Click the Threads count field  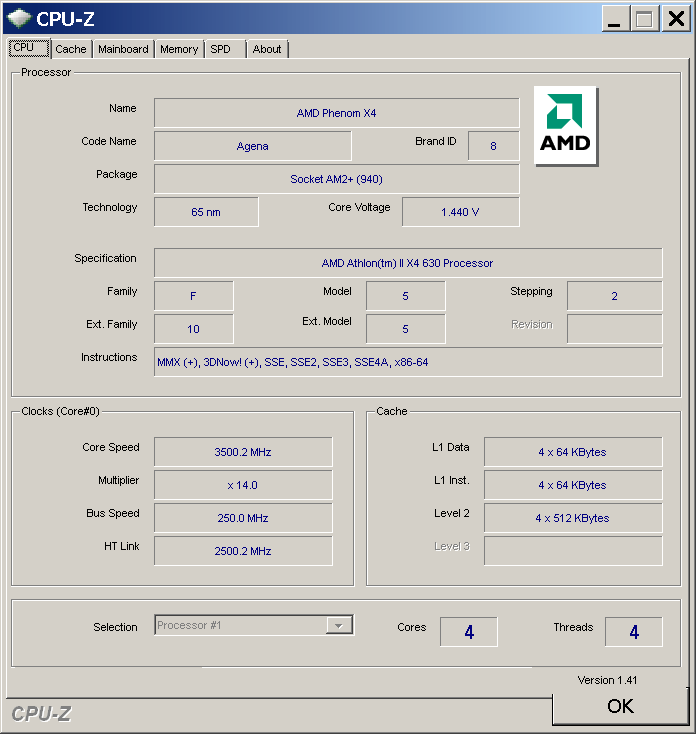634,632
